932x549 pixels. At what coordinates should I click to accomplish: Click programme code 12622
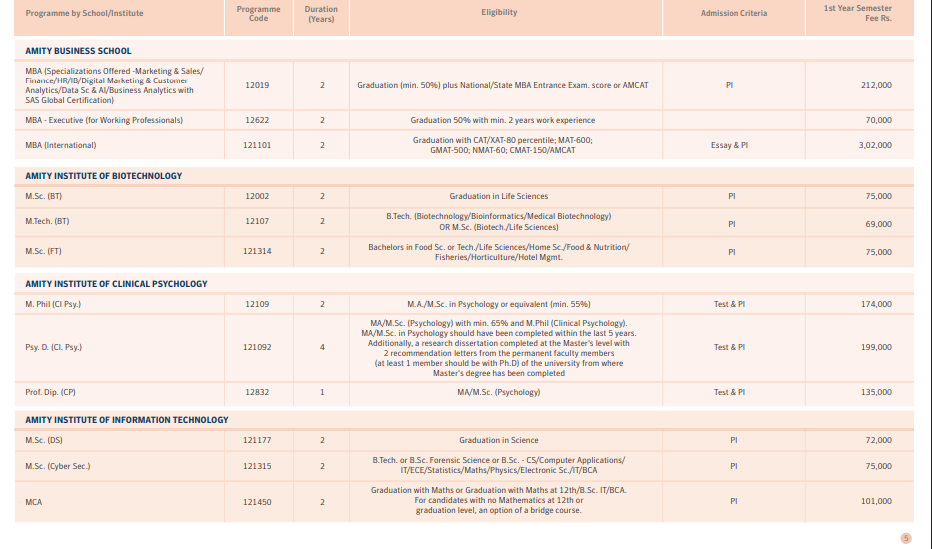(257, 120)
